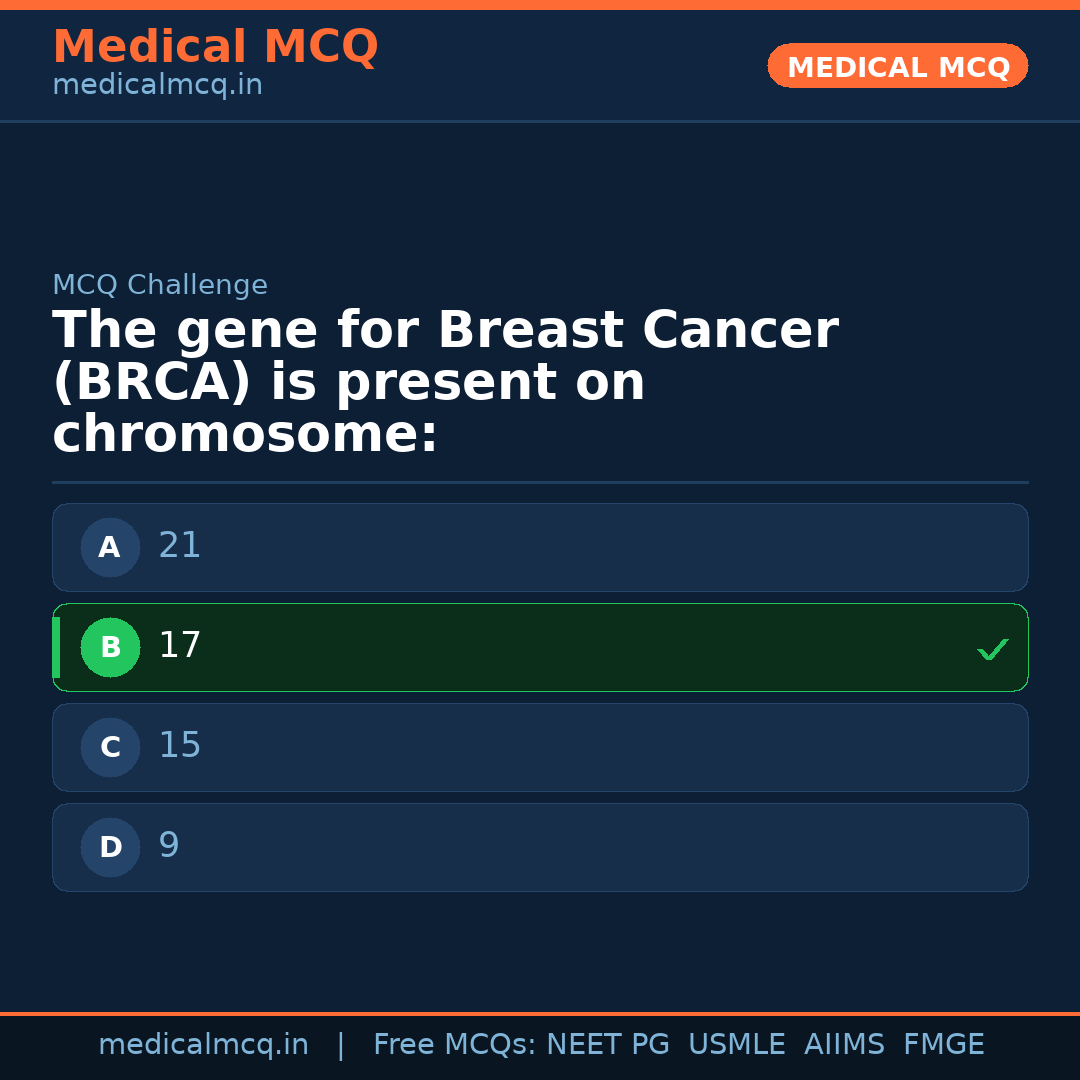Screen dimensions: 1080x1080
Task: Click the FMGE footer label
Action: [x=943, y=1044]
